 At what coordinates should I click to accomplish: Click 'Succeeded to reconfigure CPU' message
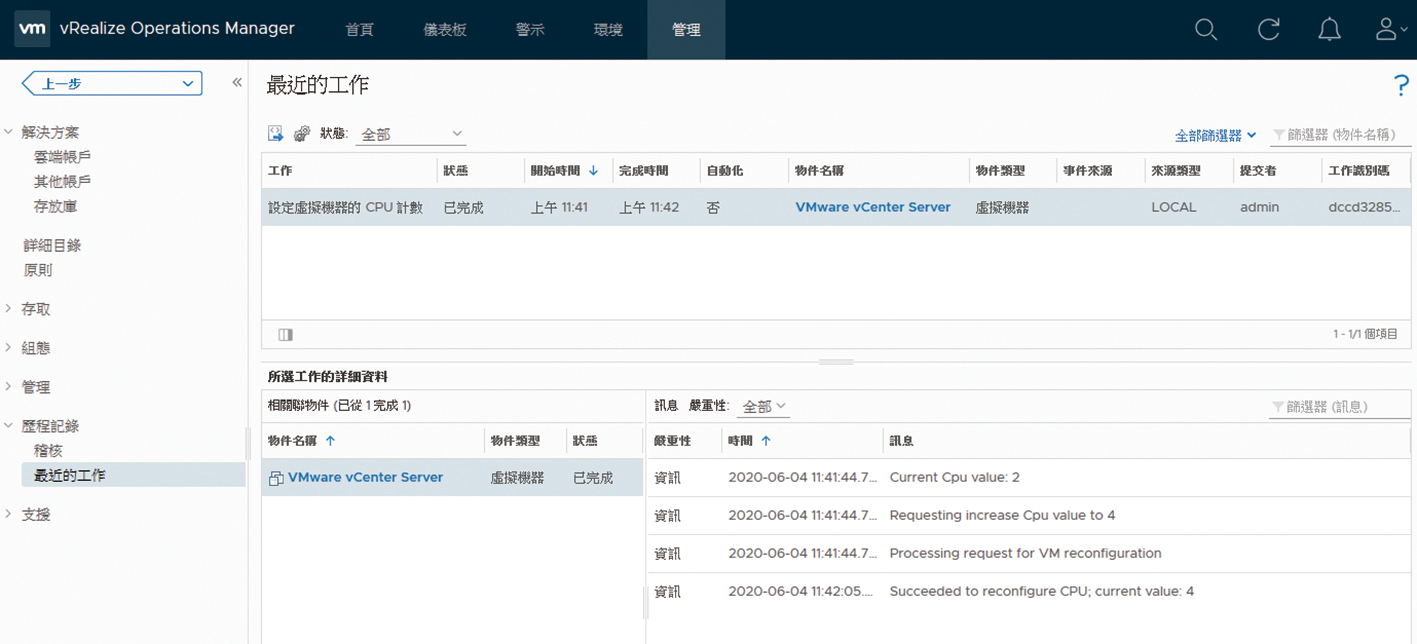[x=1041, y=591]
